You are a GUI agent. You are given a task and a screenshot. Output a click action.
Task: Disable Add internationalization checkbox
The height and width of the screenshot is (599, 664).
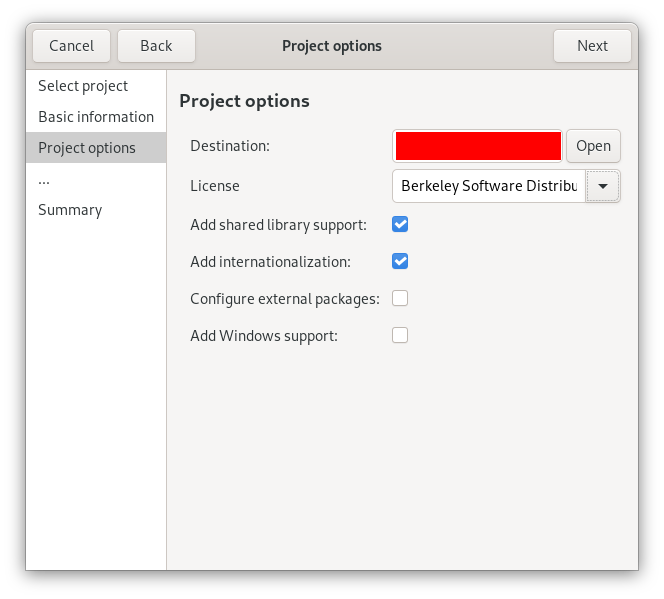pos(400,261)
